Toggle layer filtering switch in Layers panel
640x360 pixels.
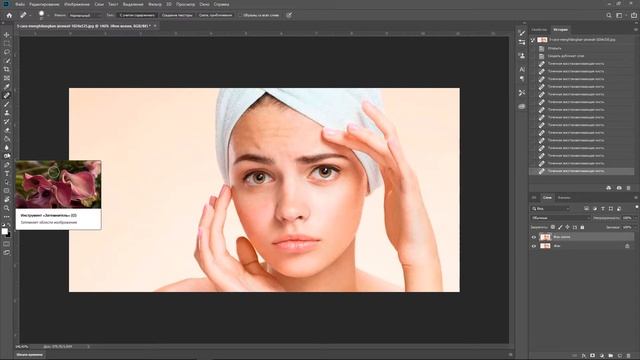click(637, 207)
